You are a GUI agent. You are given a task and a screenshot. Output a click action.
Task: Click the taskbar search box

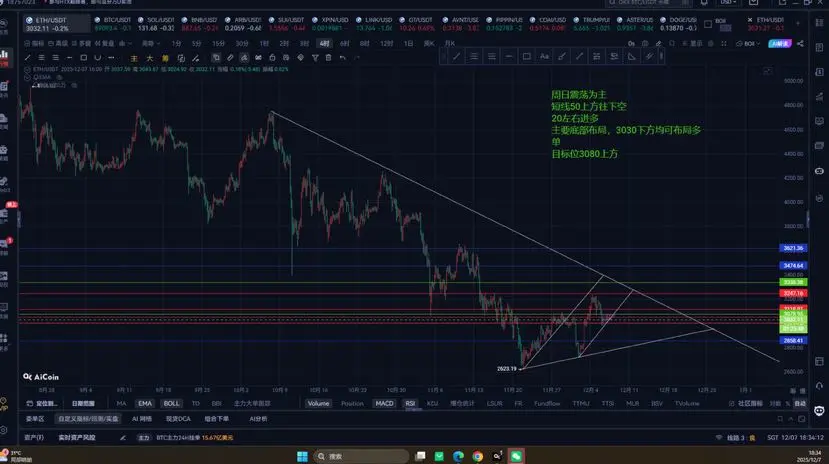362,456
